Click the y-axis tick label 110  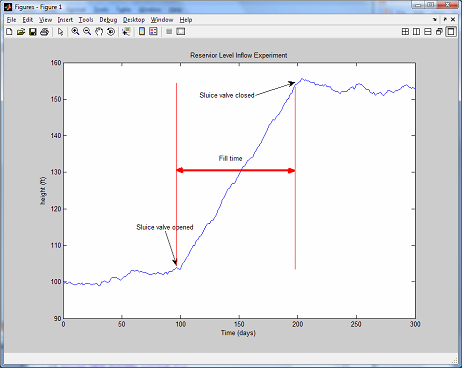[56, 246]
